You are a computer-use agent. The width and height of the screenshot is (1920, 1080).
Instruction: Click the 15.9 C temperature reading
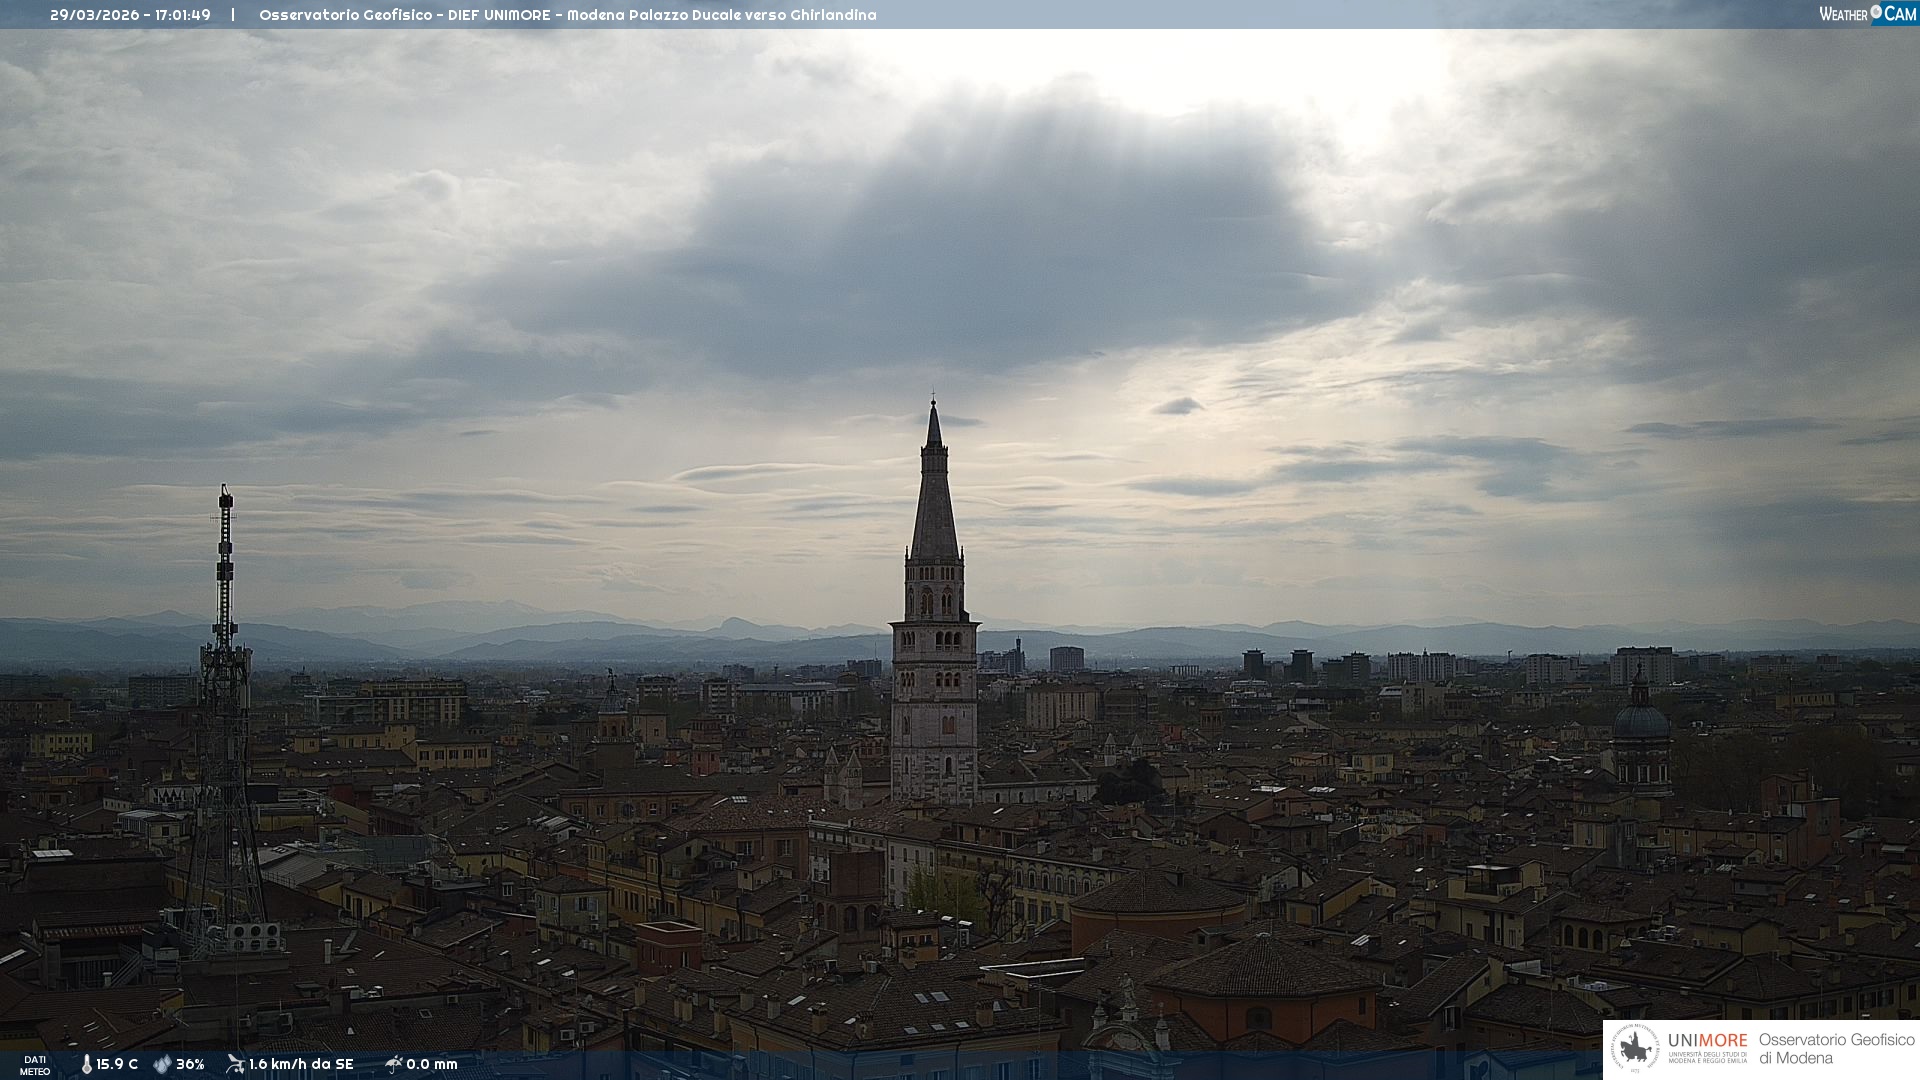click(117, 1065)
